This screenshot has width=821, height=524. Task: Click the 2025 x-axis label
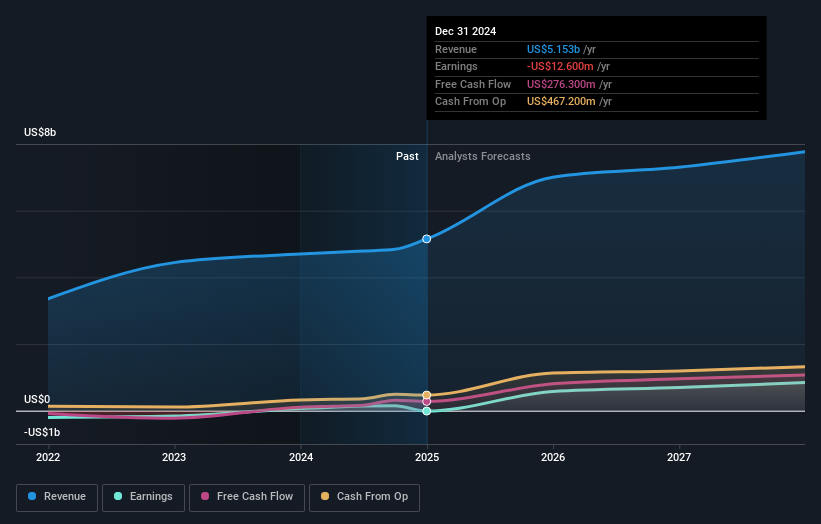pos(427,457)
